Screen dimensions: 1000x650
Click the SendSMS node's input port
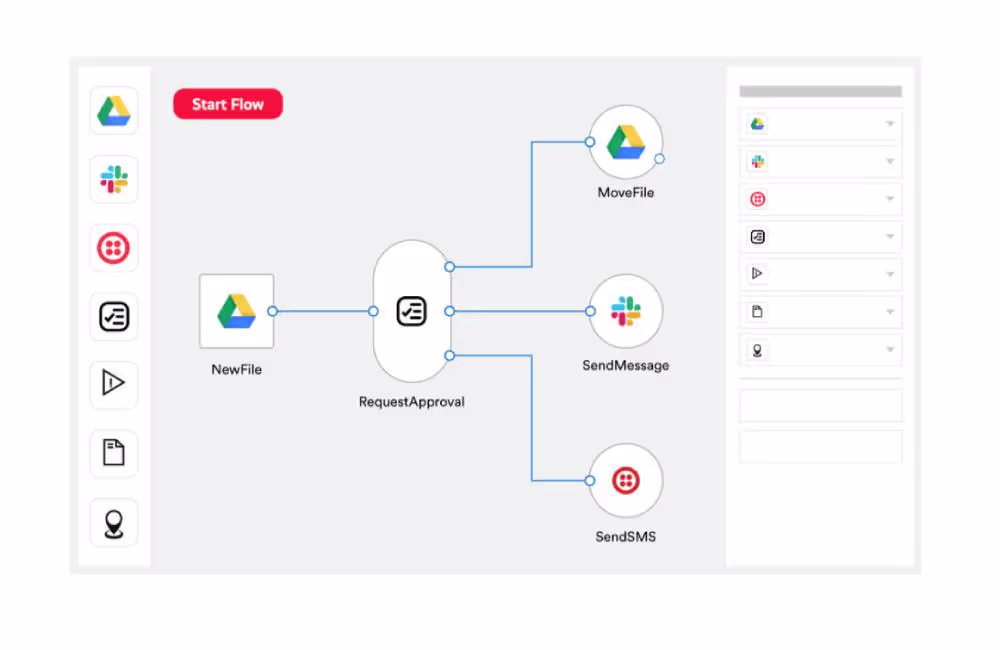click(590, 480)
